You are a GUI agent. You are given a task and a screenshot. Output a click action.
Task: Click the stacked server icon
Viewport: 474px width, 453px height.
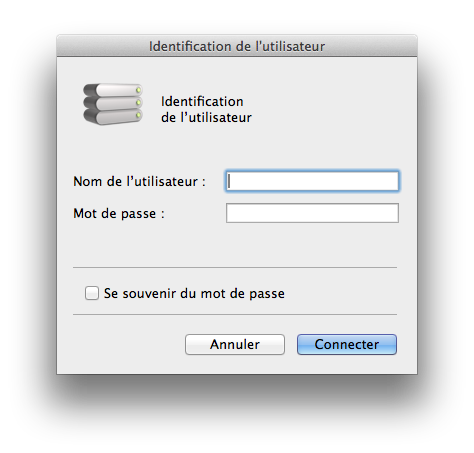tap(113, 104)
